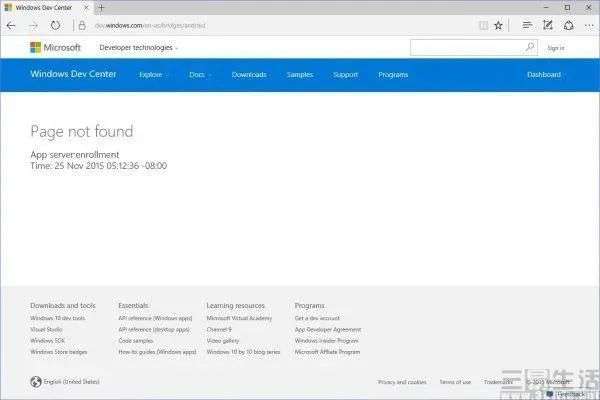600x400 pixels.
Task: Click the App server:enrollment text
Action: 75,155
